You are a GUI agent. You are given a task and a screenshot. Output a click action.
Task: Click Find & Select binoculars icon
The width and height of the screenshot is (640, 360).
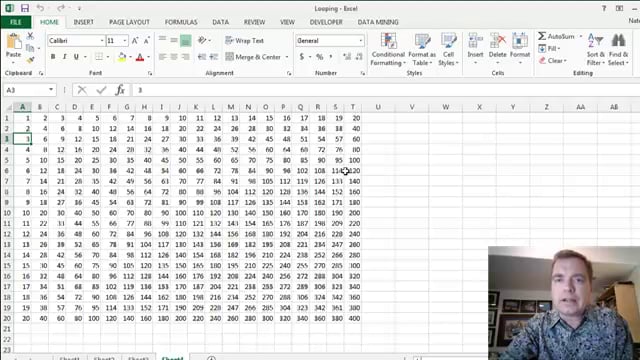[618, 41]
